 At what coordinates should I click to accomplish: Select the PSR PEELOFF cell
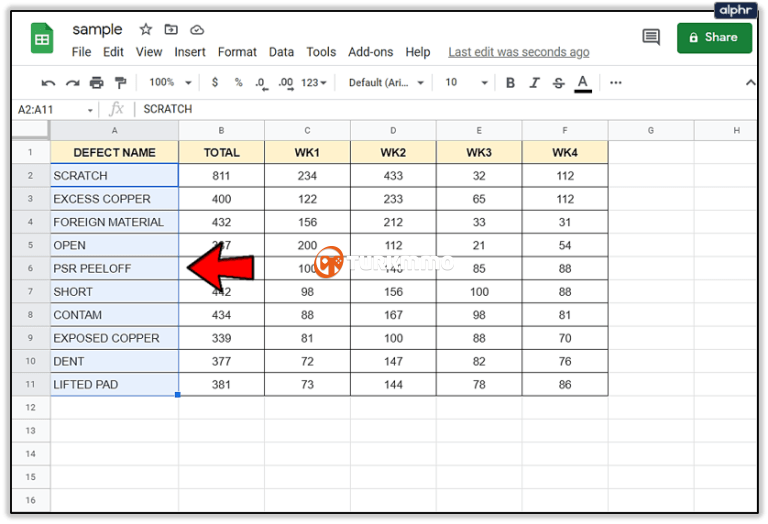point(114,268)
